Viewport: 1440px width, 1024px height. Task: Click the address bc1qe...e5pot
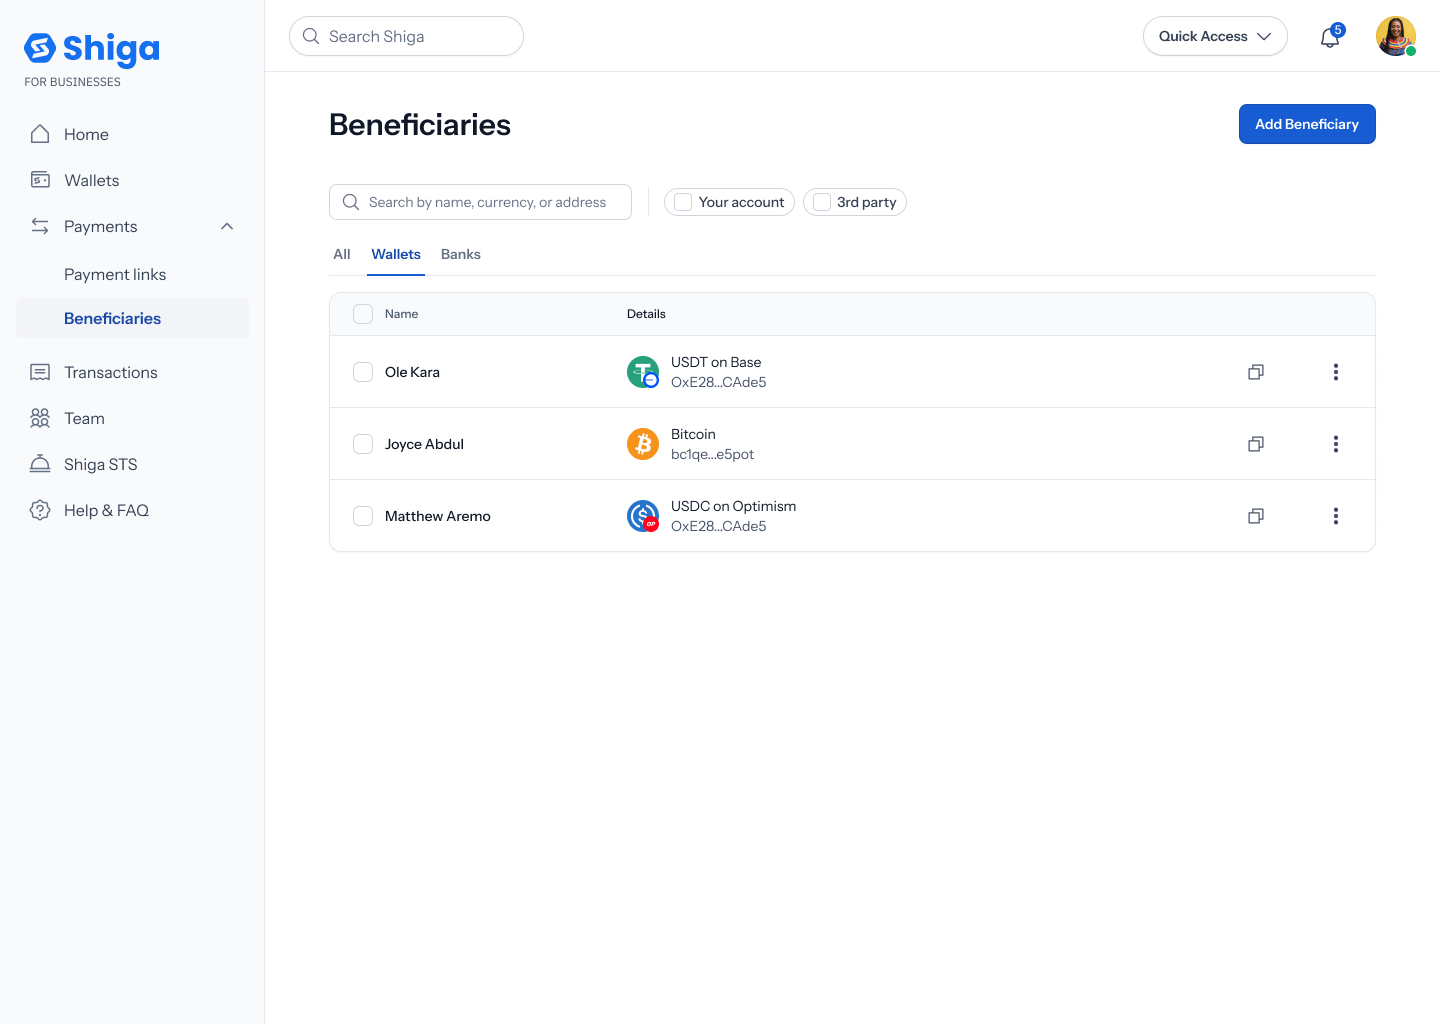(x=712, y=454)
